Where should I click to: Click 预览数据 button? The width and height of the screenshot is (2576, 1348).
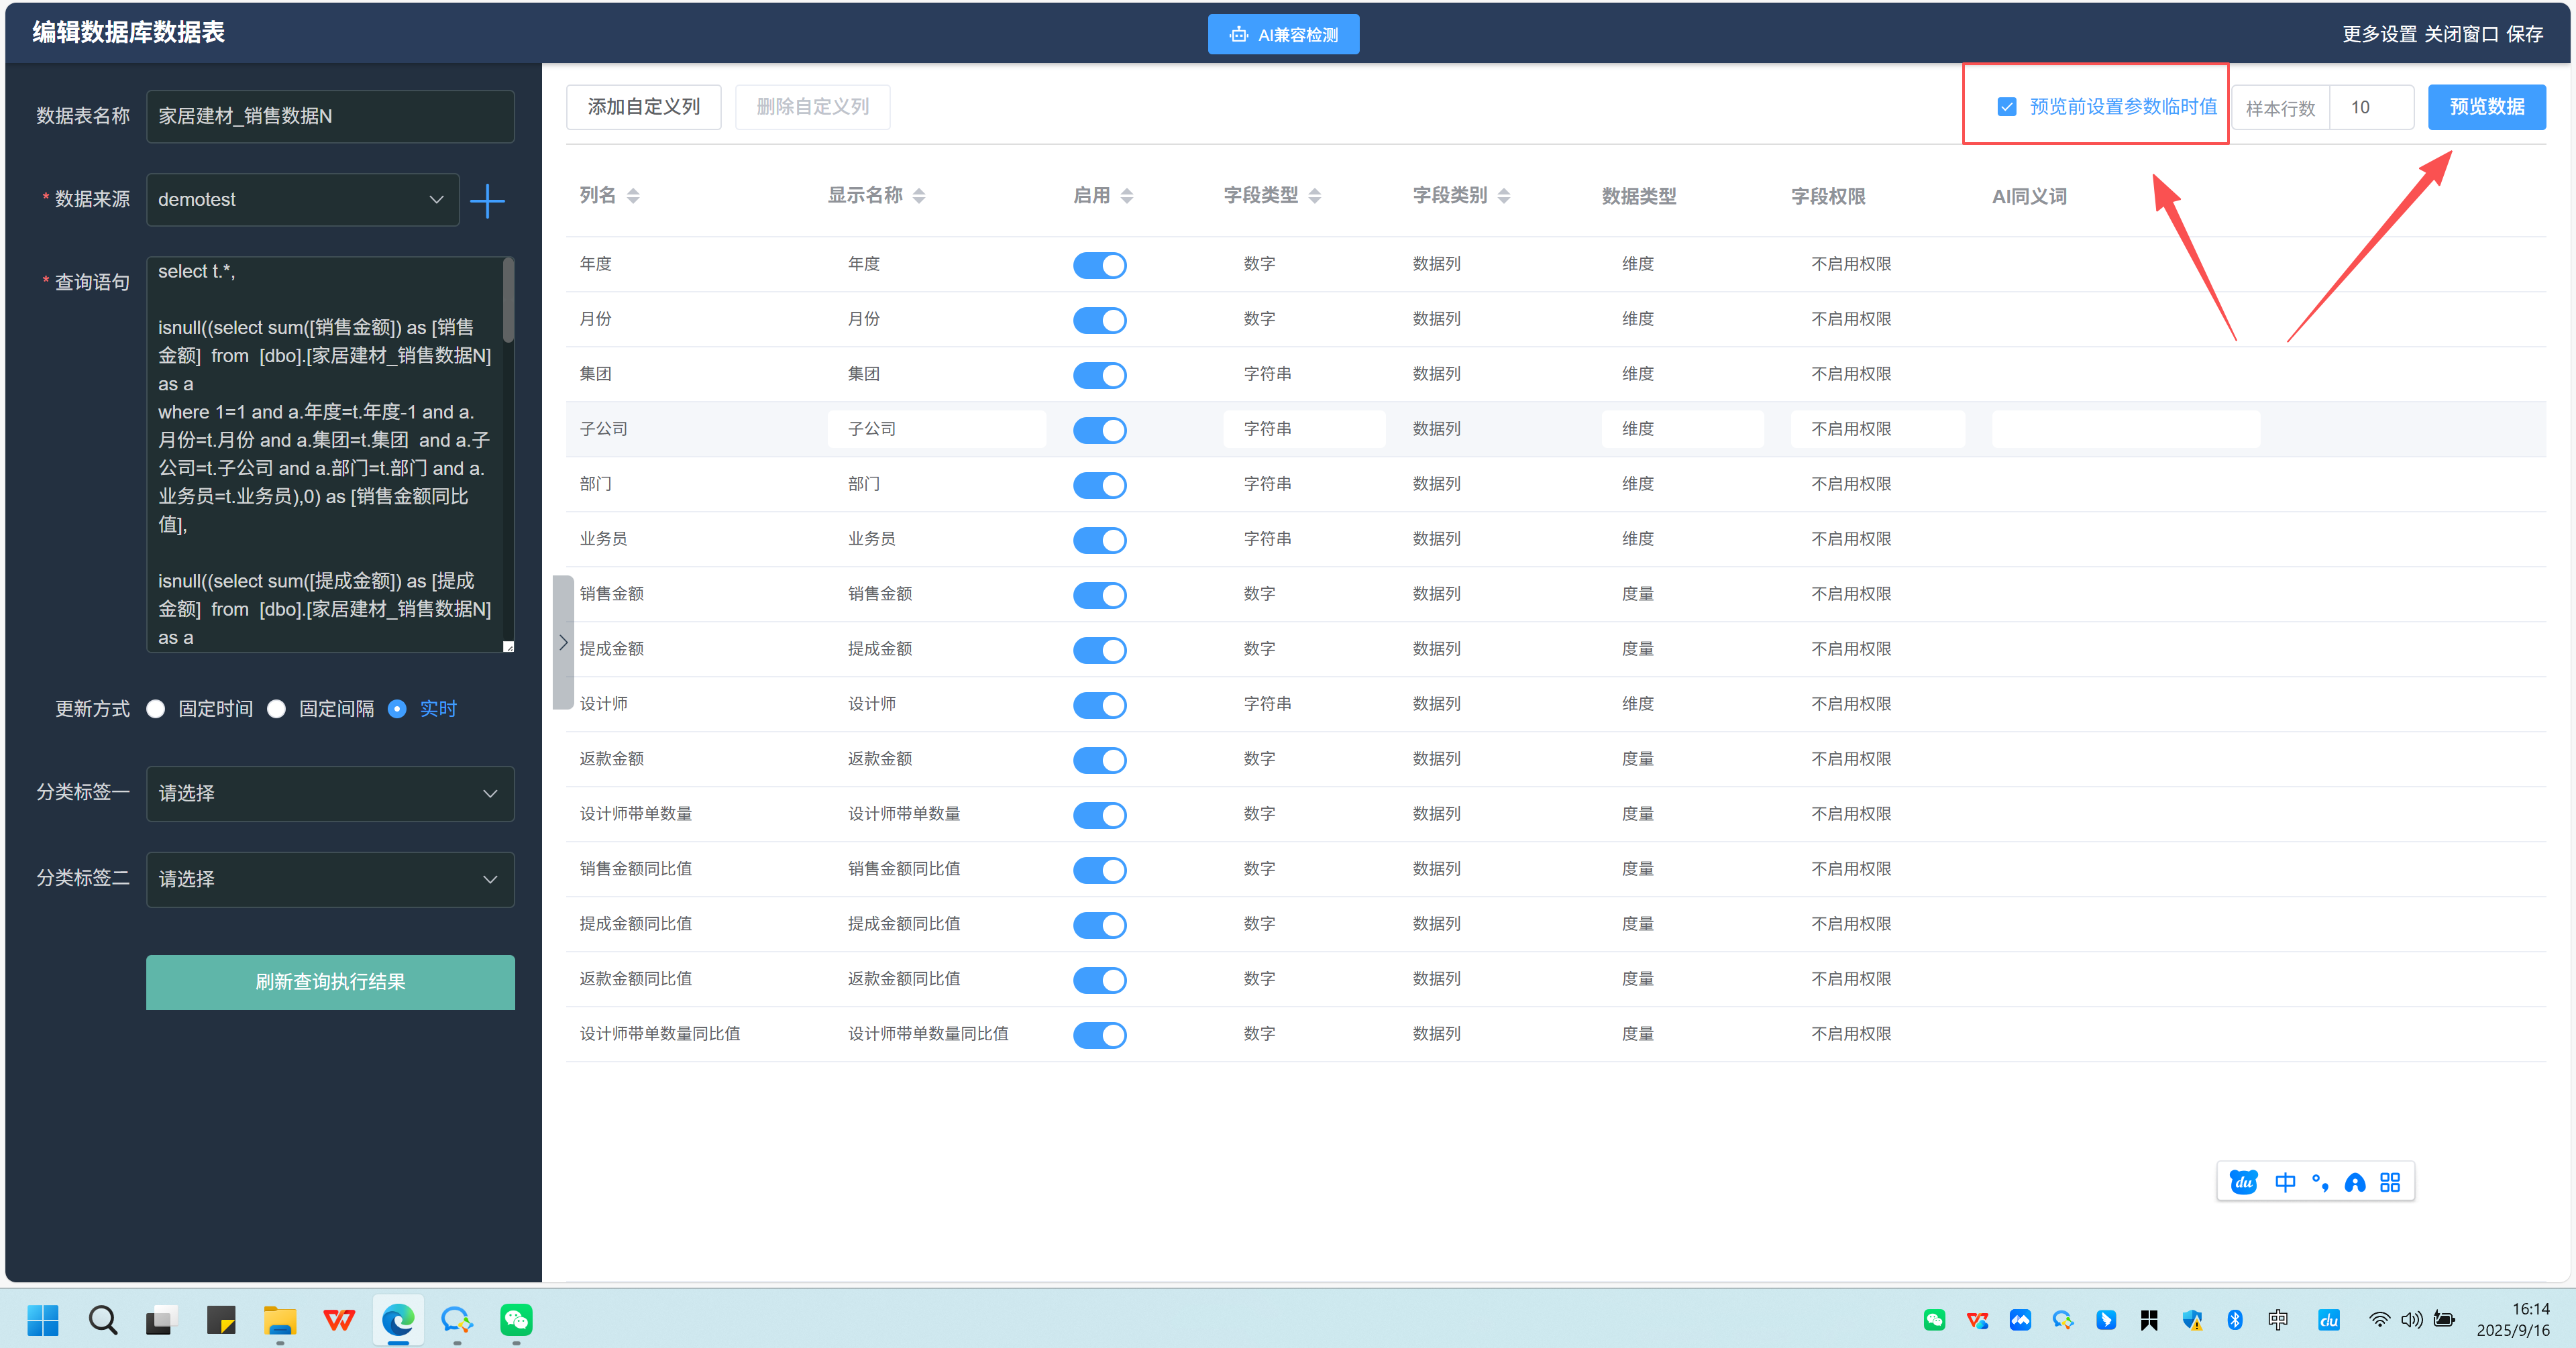(2486, 107)
